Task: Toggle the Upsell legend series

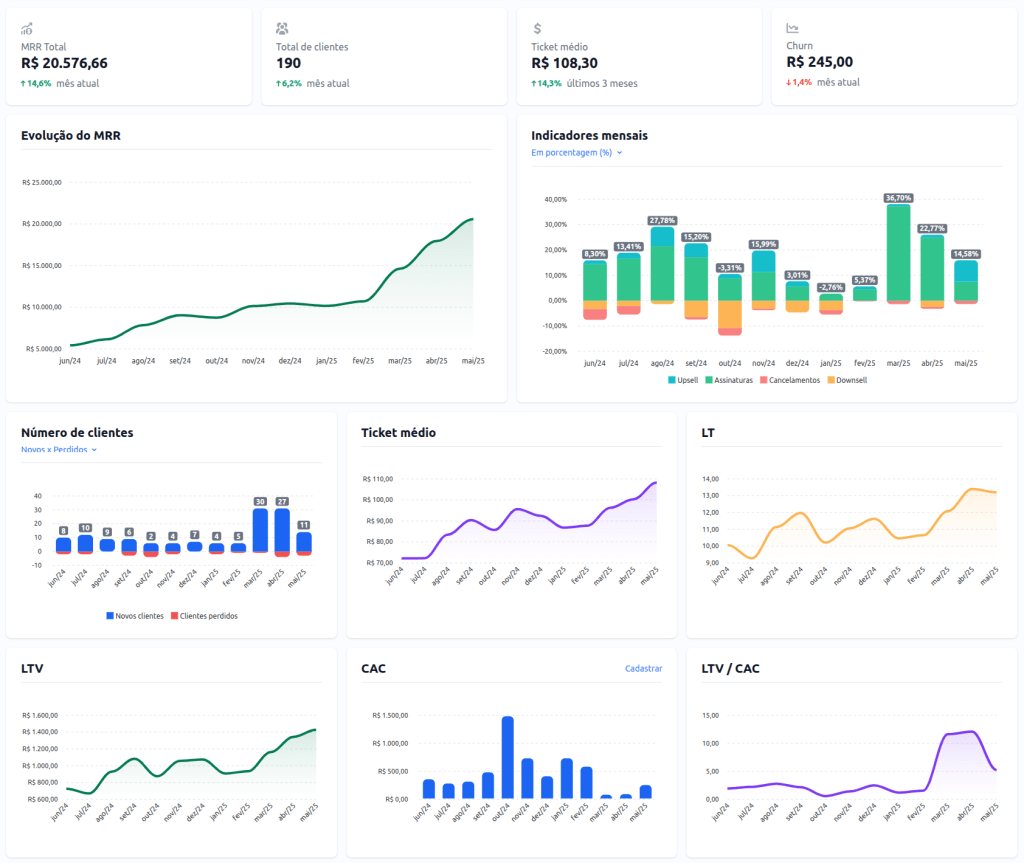Action: coord(683,380)
